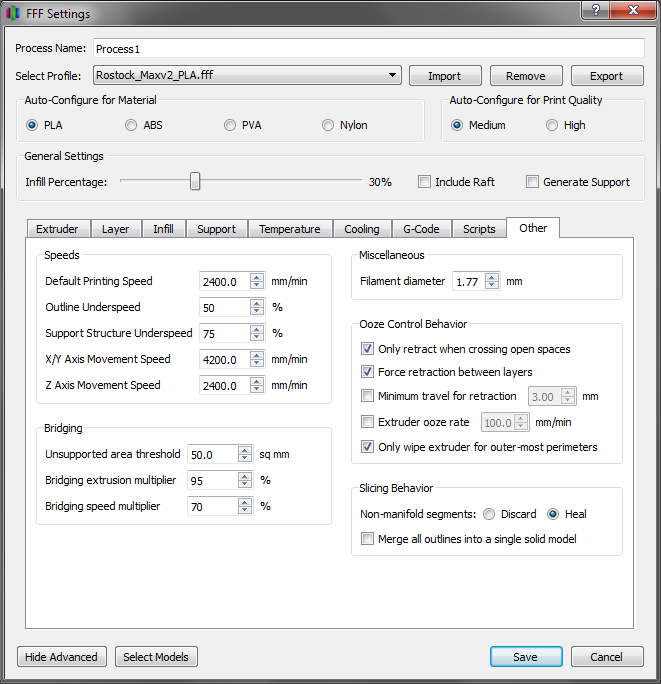The width and height of the screenshot is (661, 684).
Task: Decrease Z Axis Movement Speed value
Action: point(257,390)
